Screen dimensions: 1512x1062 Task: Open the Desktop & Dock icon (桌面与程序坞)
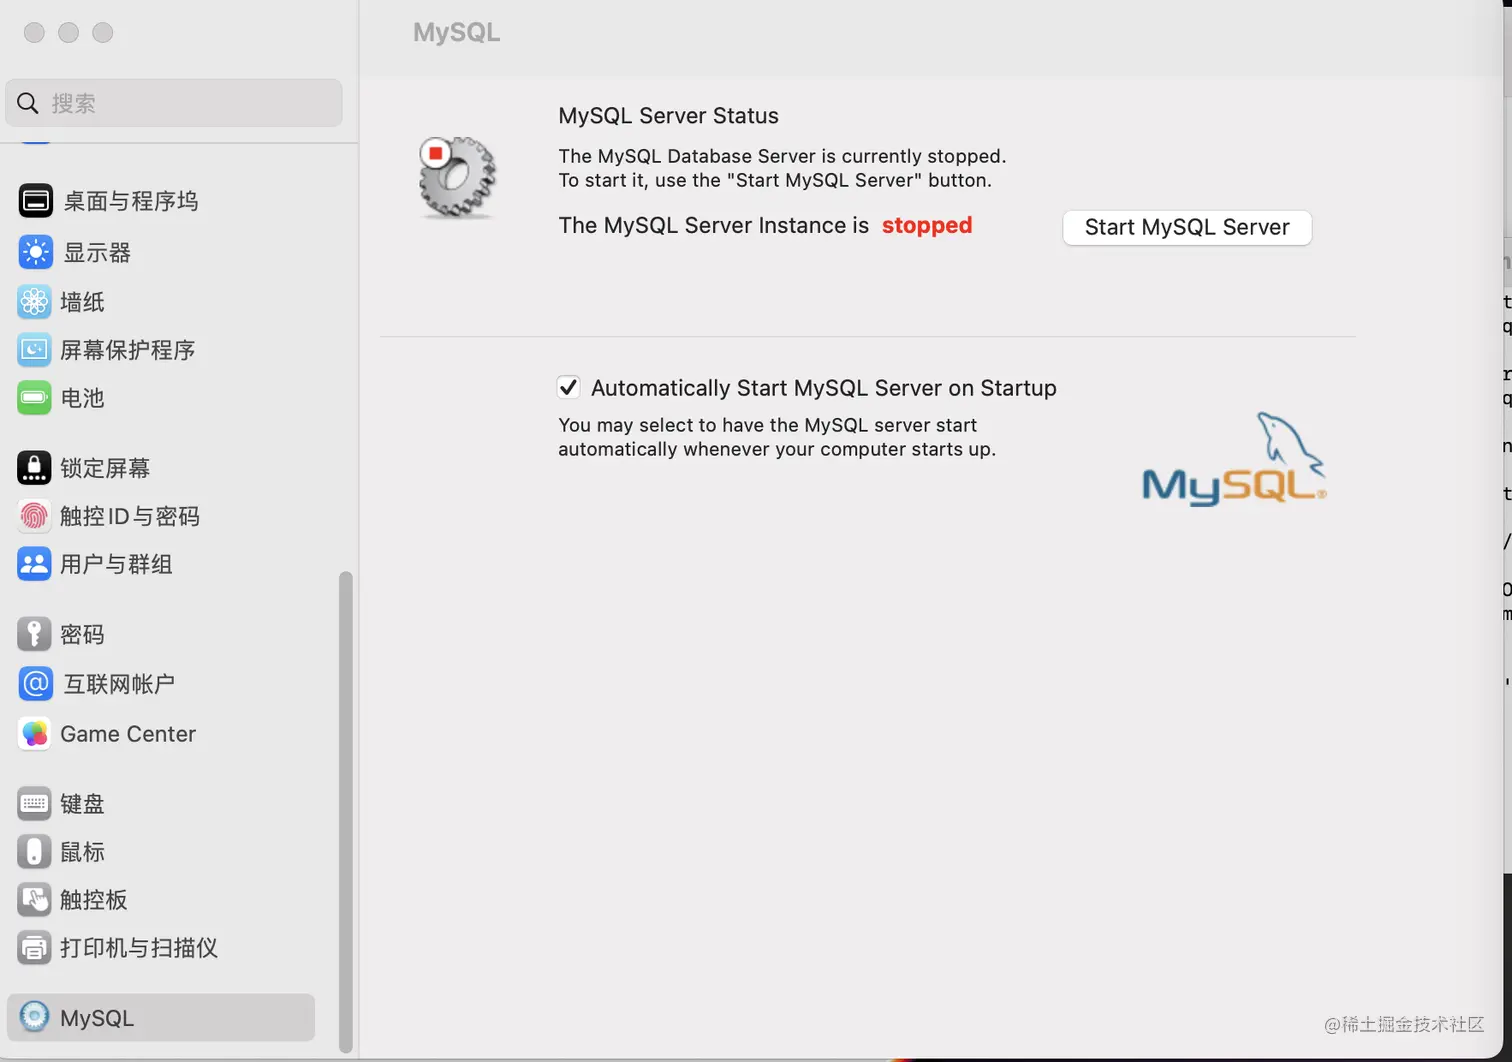(x=35, y=201)
